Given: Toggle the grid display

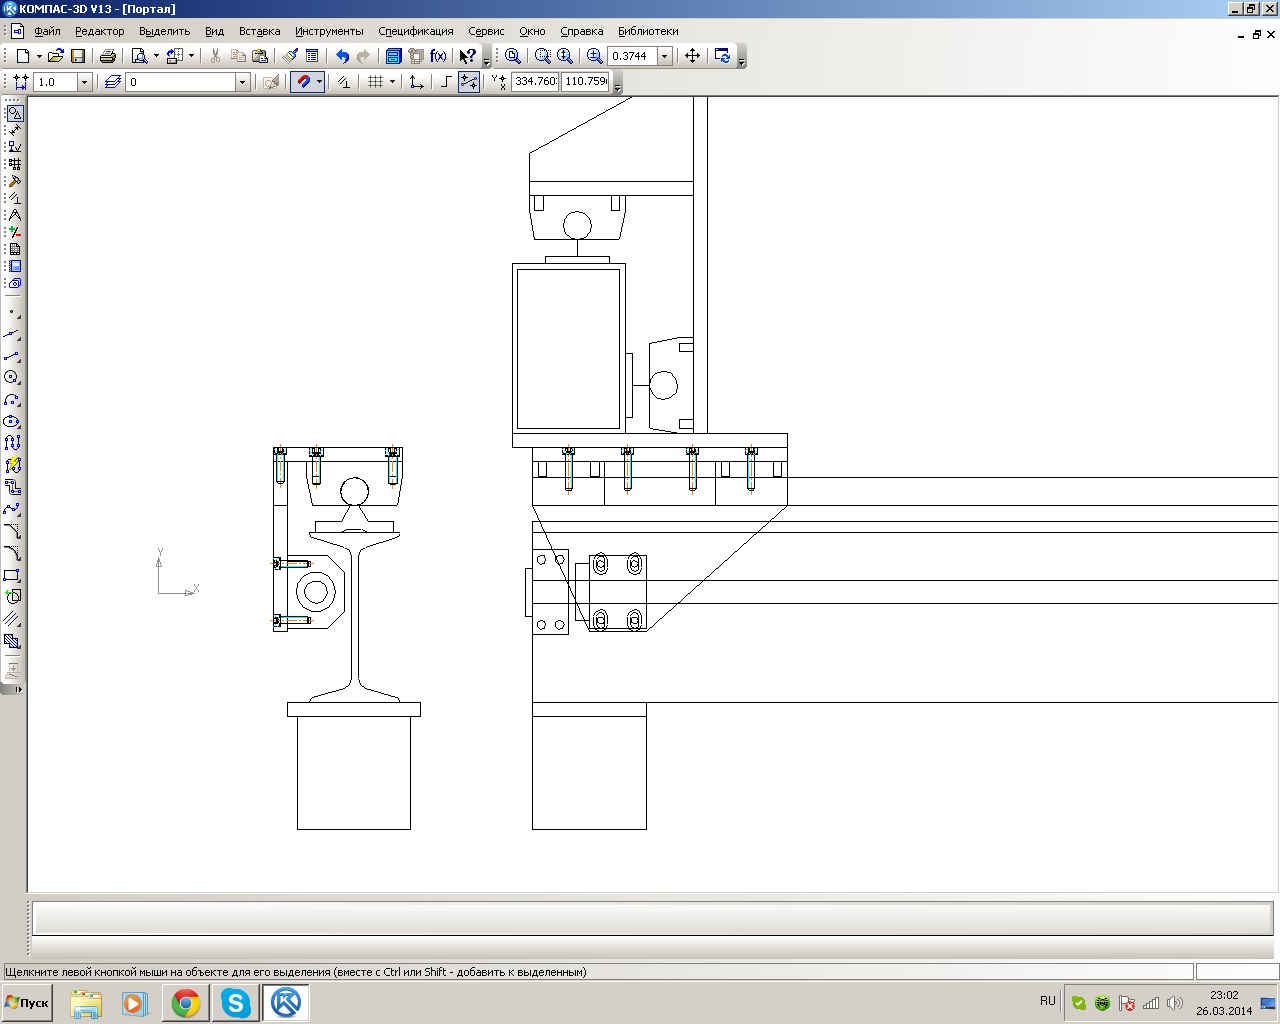Looking at the screenshot, I should 376,82.
